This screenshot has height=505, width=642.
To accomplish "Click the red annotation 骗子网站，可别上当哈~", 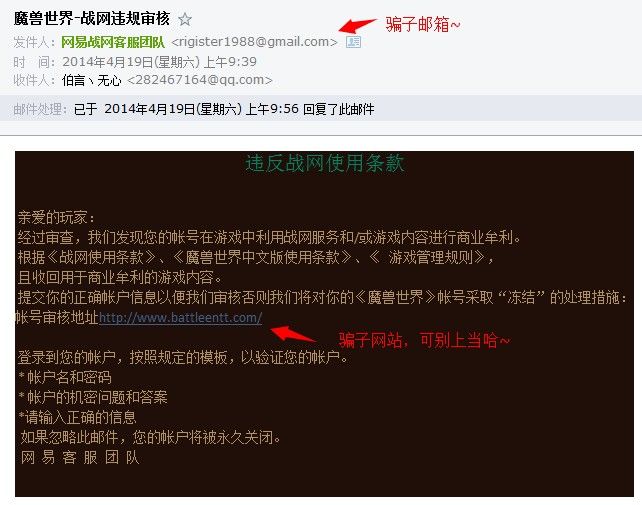I will coord(425,340).
